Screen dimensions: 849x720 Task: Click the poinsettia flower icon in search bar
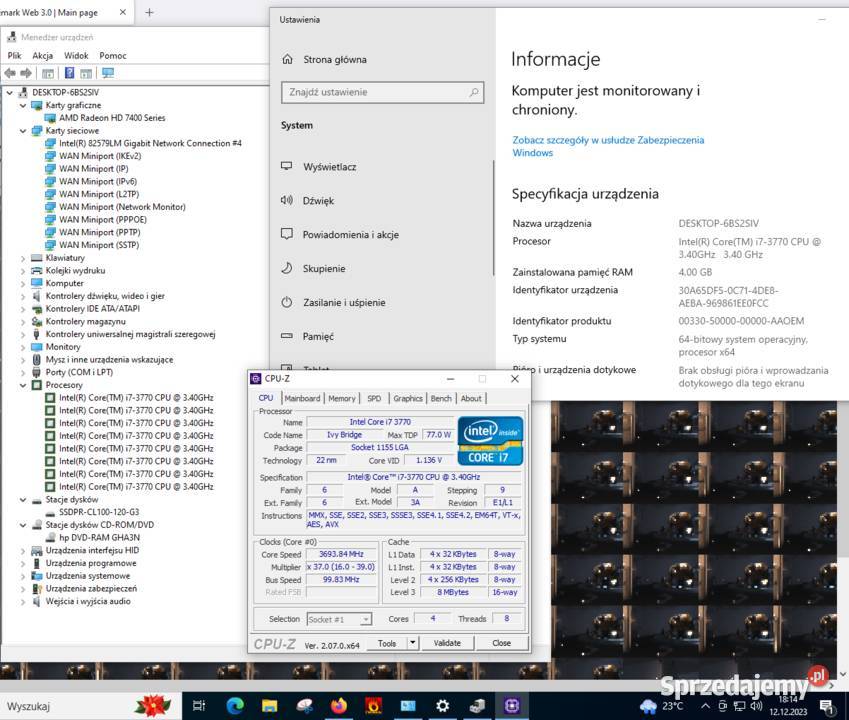153,705
